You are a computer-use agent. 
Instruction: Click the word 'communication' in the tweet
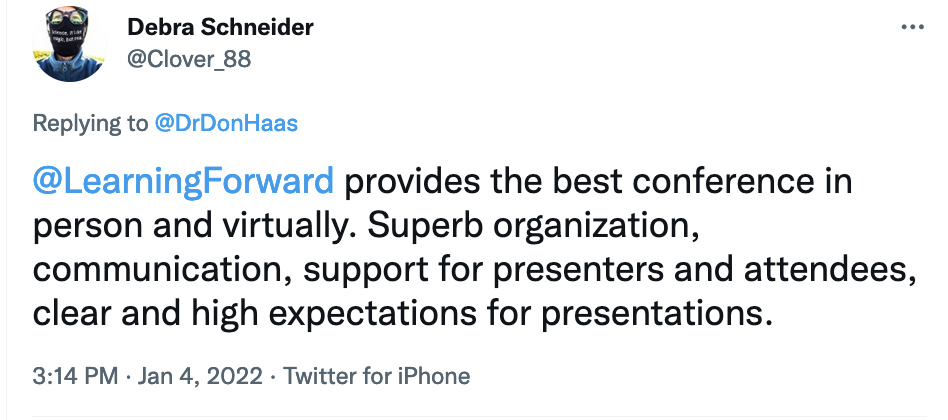(156, 270)
